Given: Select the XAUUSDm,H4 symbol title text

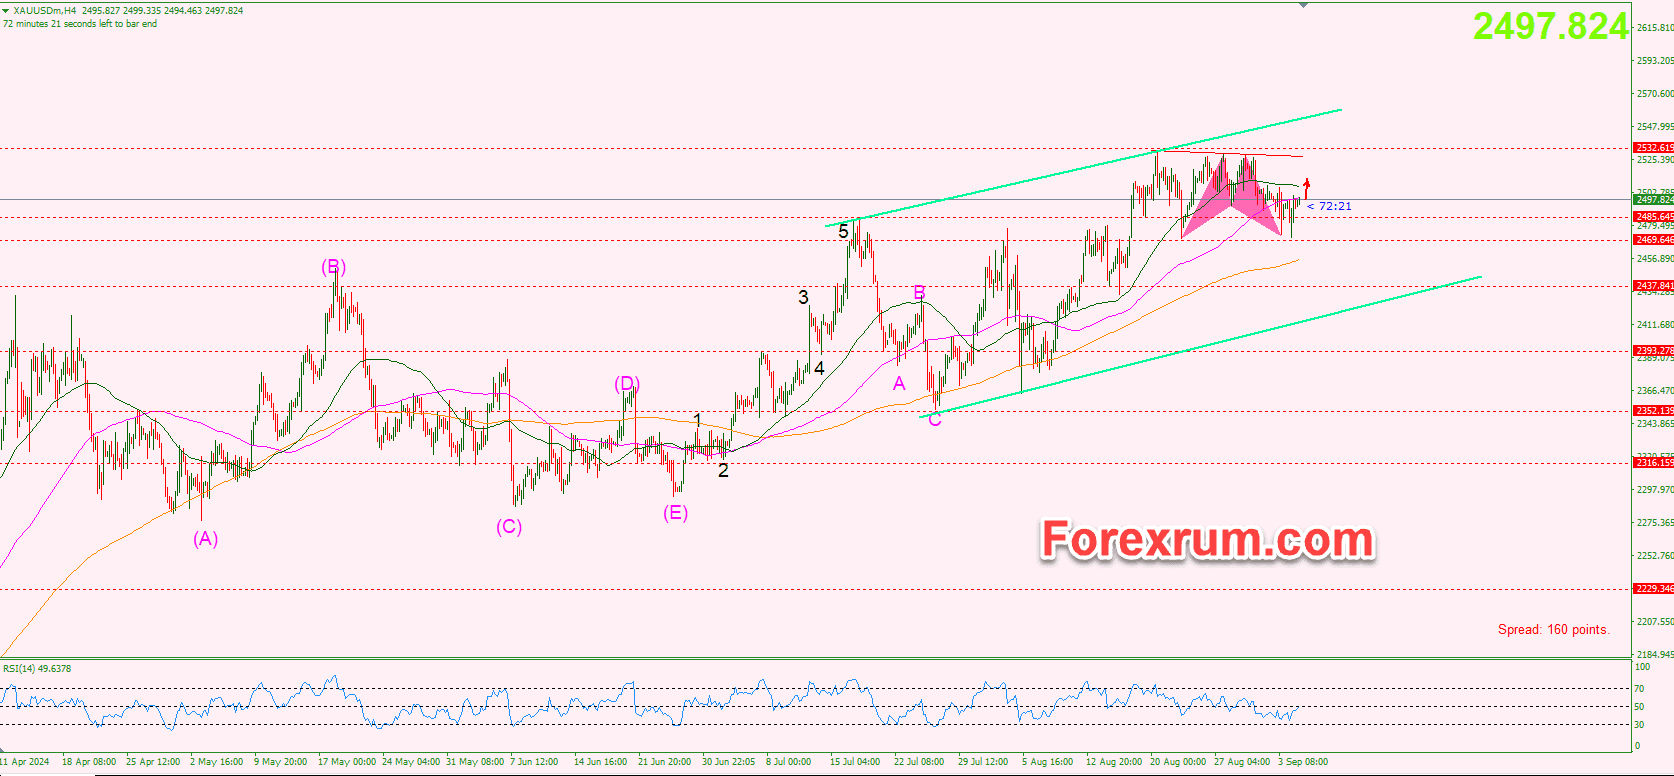Looking at the screenshot, I should 45,11.
